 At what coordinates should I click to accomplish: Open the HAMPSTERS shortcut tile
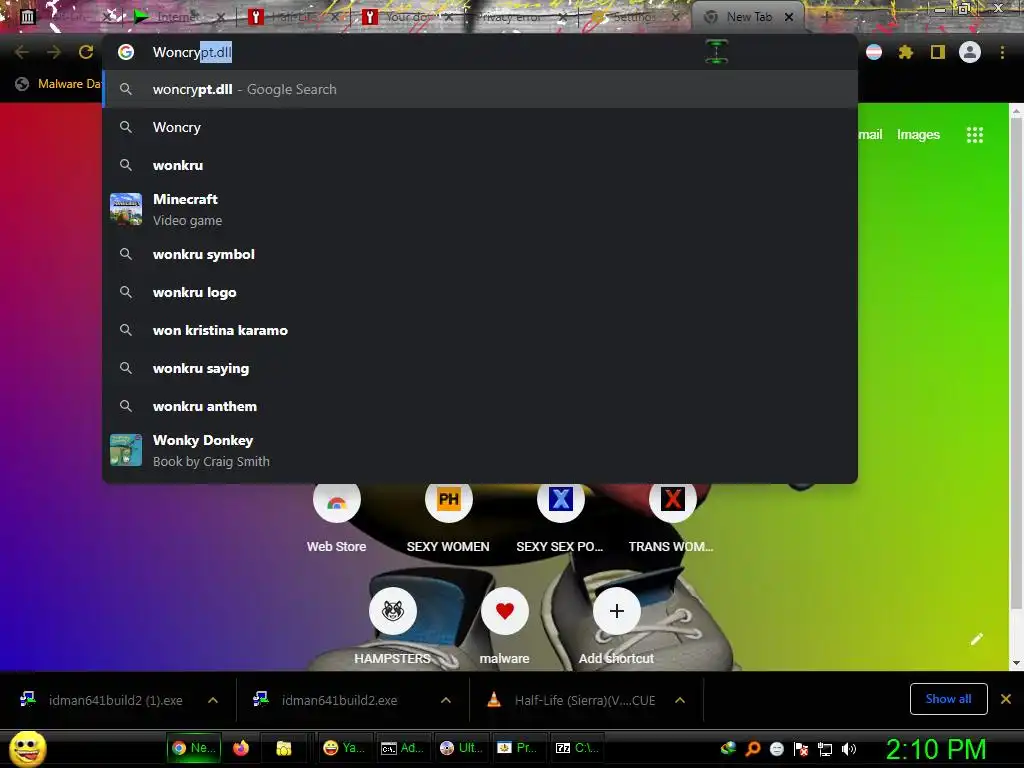pyautogui.click(x=392, y=627)
